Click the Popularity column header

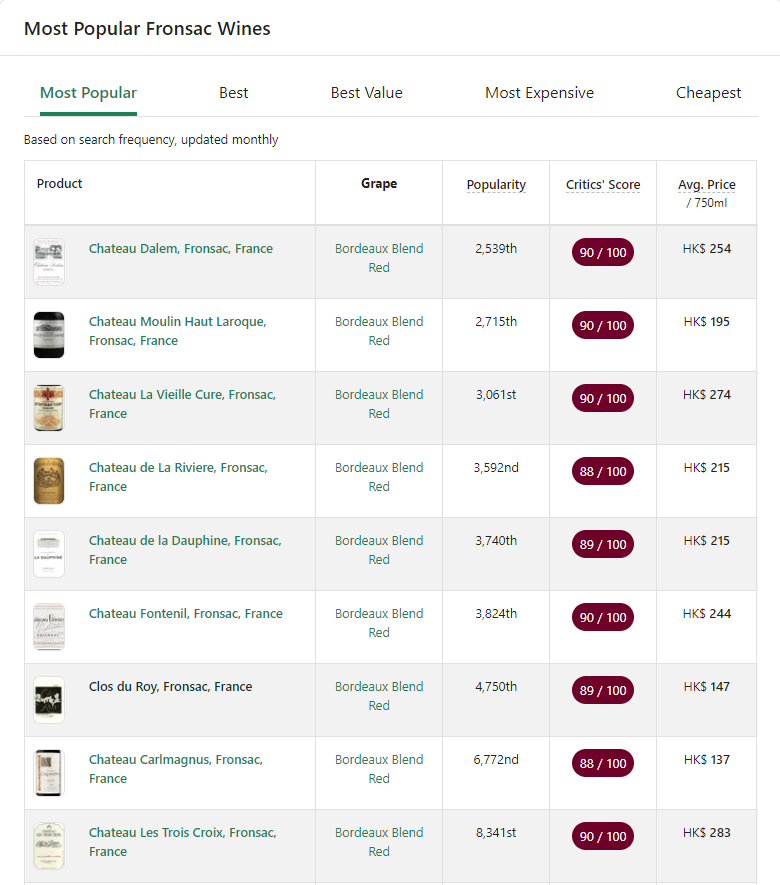click(x=496, y=185)
